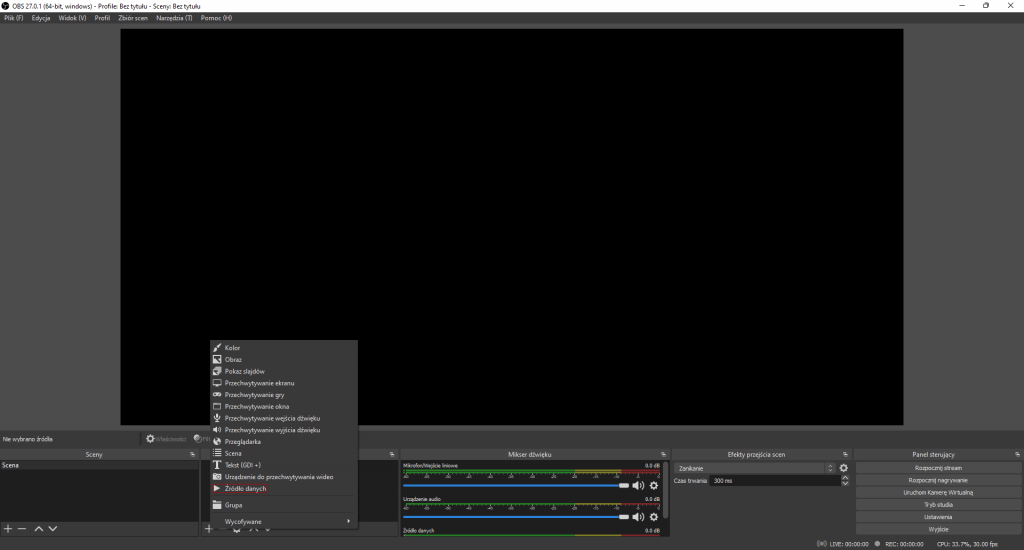Pop out the Sceny dock panel icon

193,454
